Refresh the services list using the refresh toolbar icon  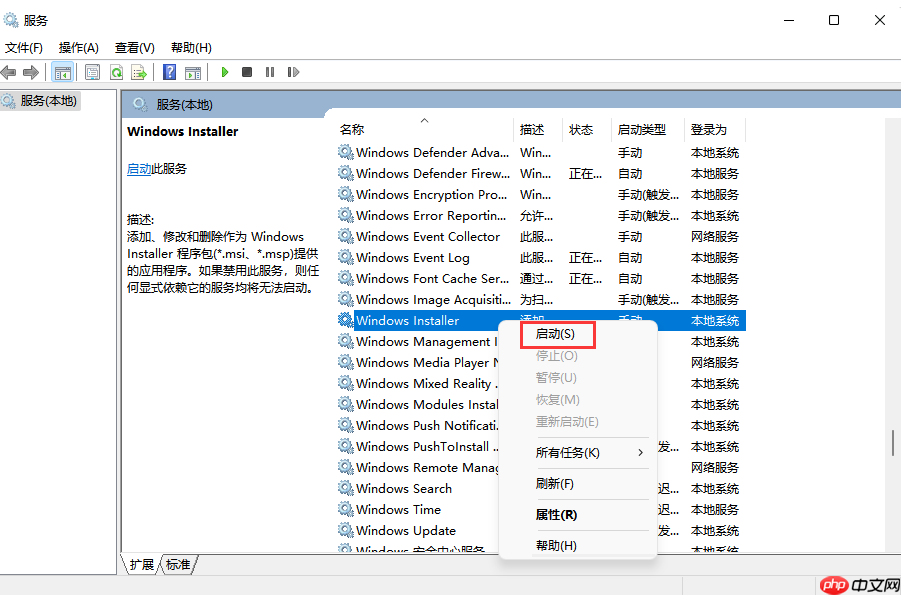click(117, 71)
